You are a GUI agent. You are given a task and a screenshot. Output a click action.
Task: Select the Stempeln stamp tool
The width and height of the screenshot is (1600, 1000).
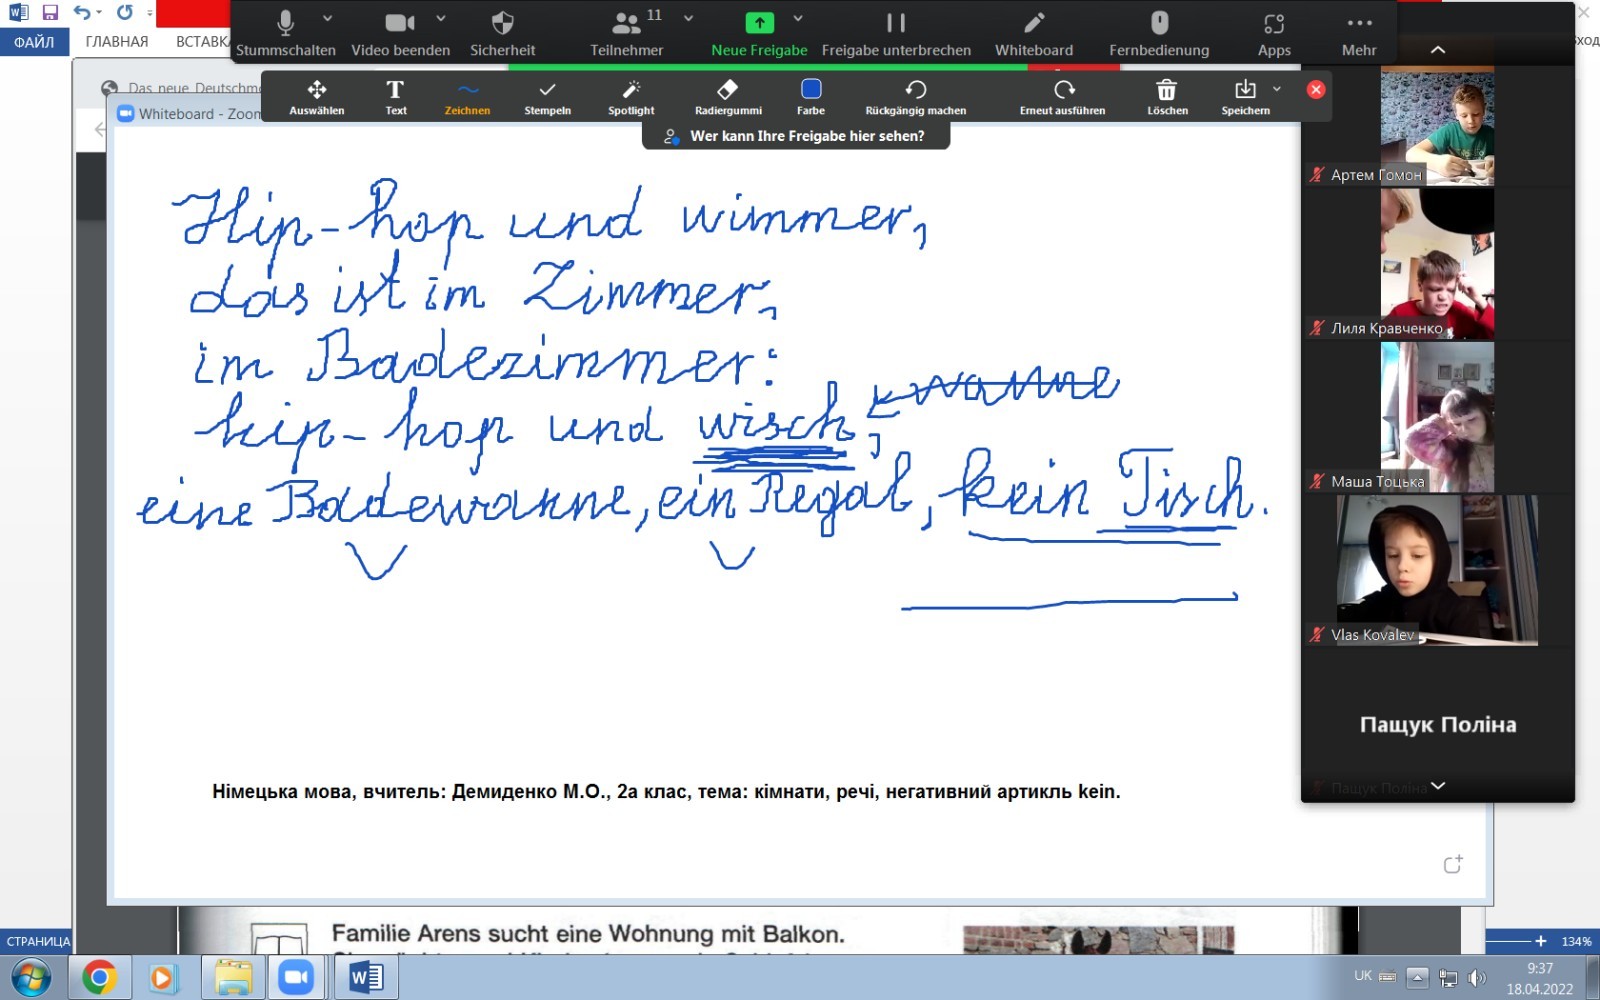[x=547, y=97]
